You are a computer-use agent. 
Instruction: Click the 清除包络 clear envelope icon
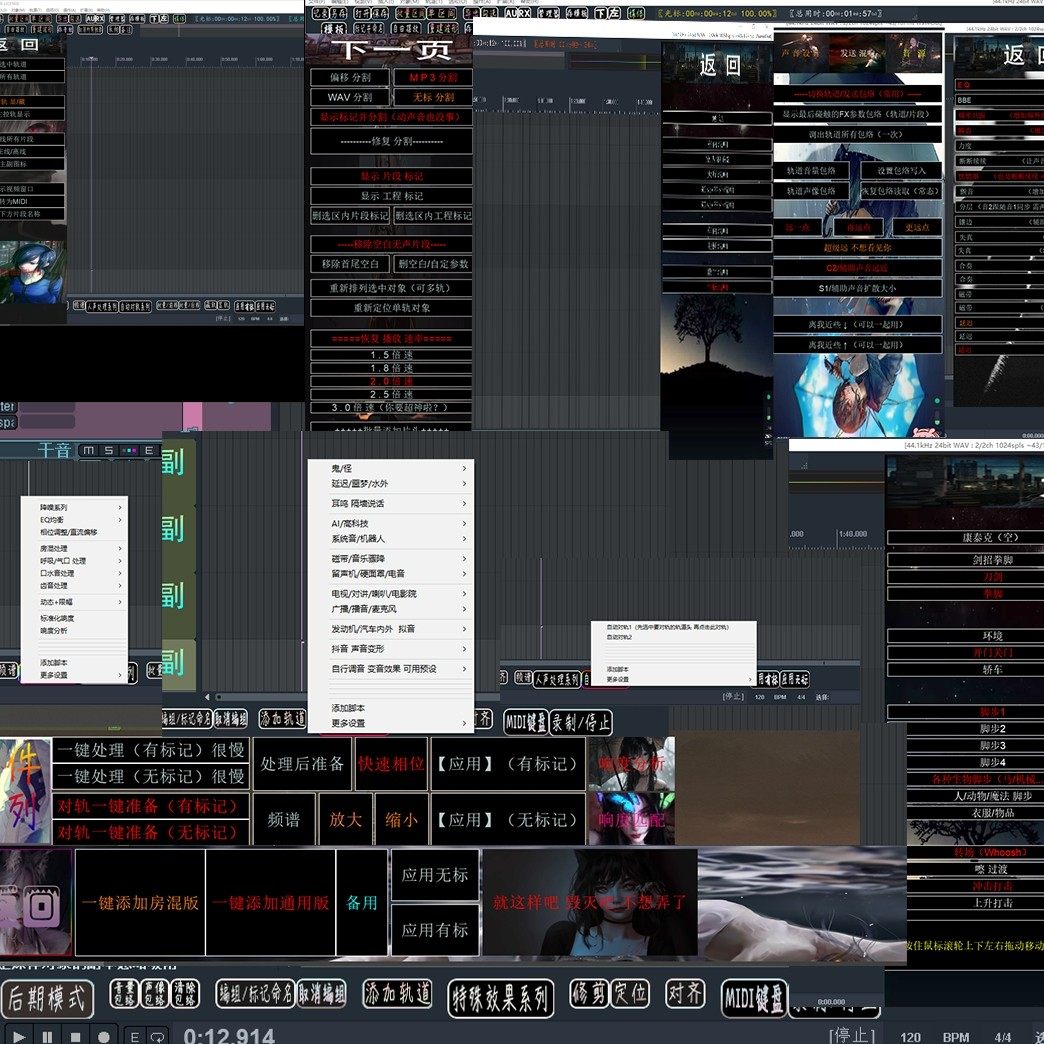pyautogui.click(x=185, y=993)
